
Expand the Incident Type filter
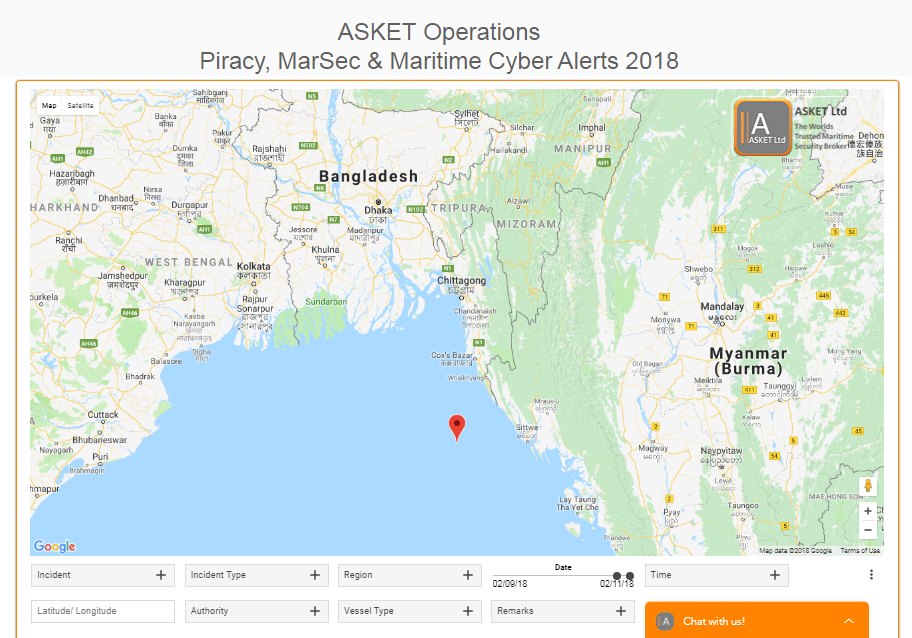(x=256, y=575)
